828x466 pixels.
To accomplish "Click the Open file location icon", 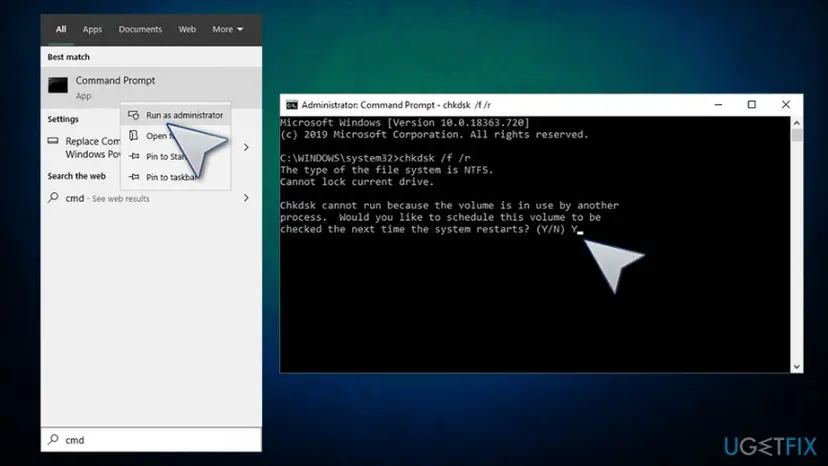I will pyautogui.click(x=134, y=136).
